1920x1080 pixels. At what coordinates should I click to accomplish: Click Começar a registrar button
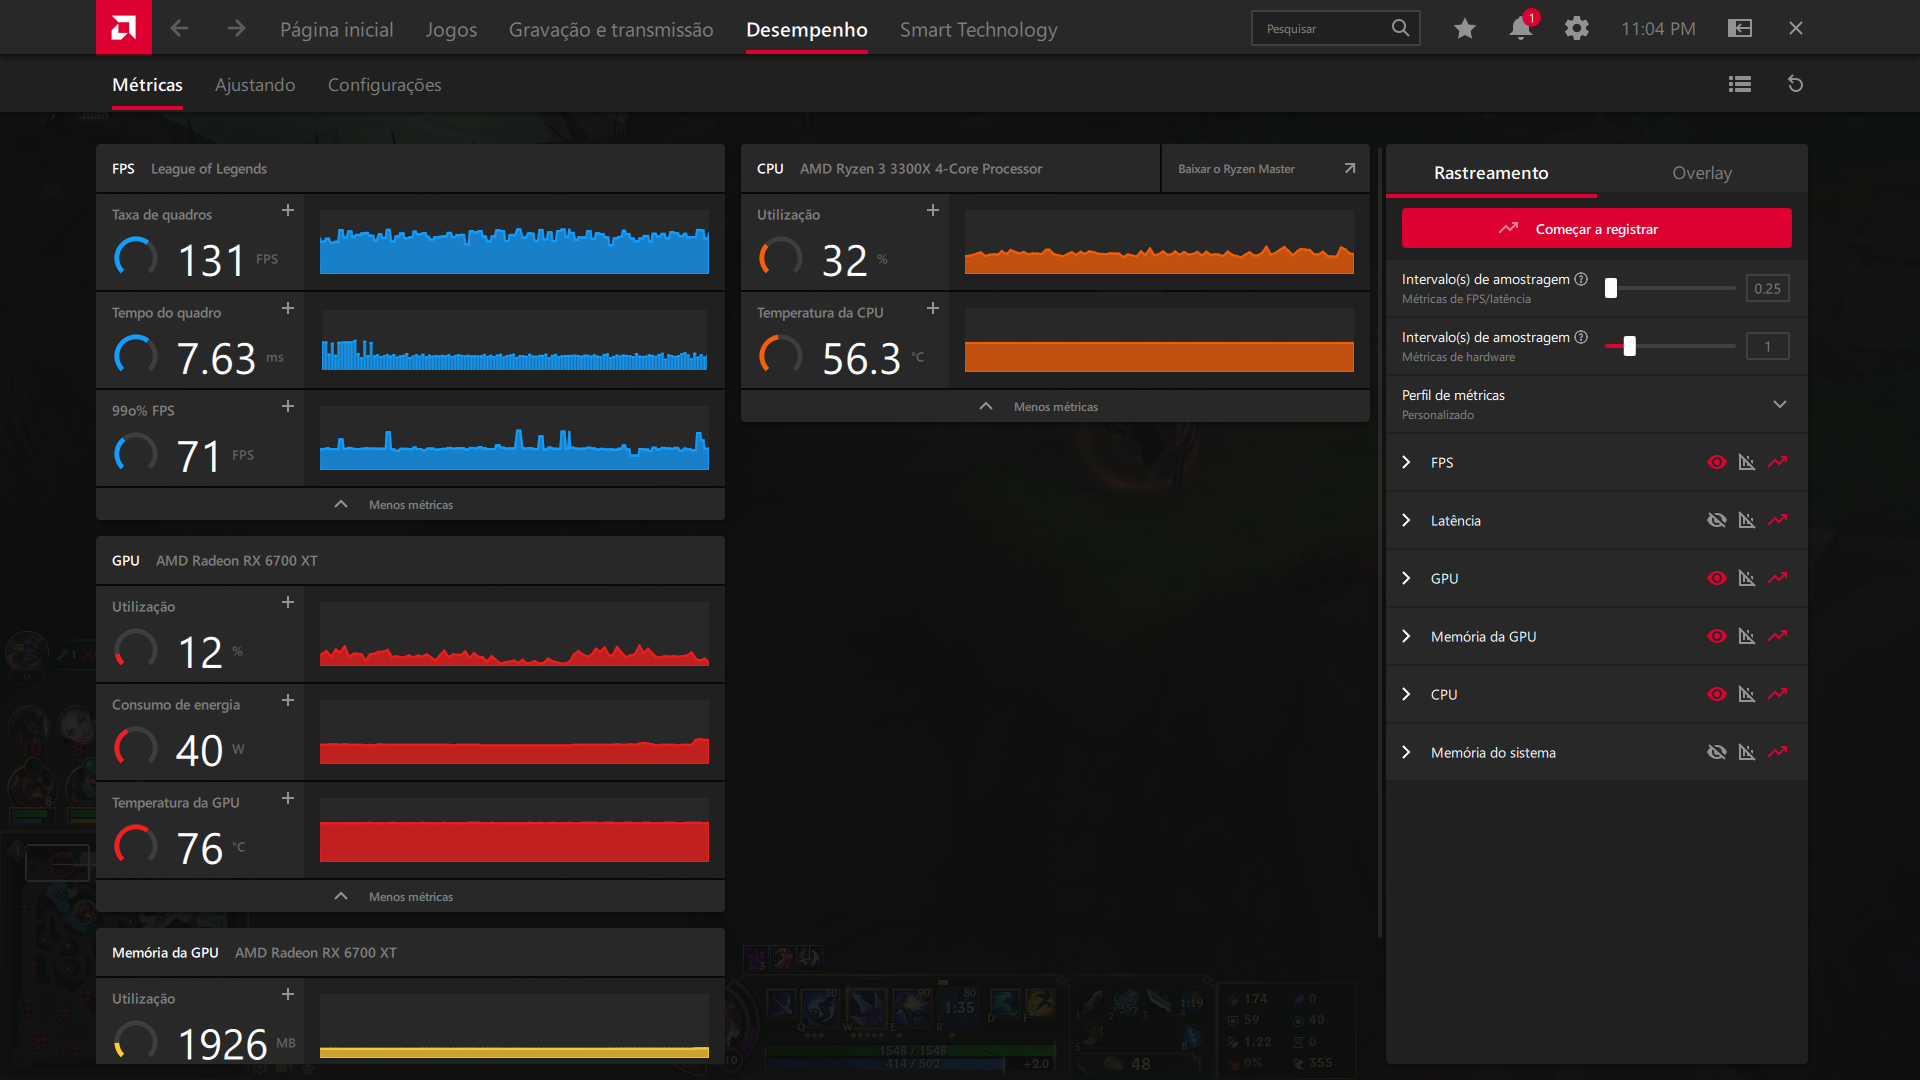[1596, 228]
